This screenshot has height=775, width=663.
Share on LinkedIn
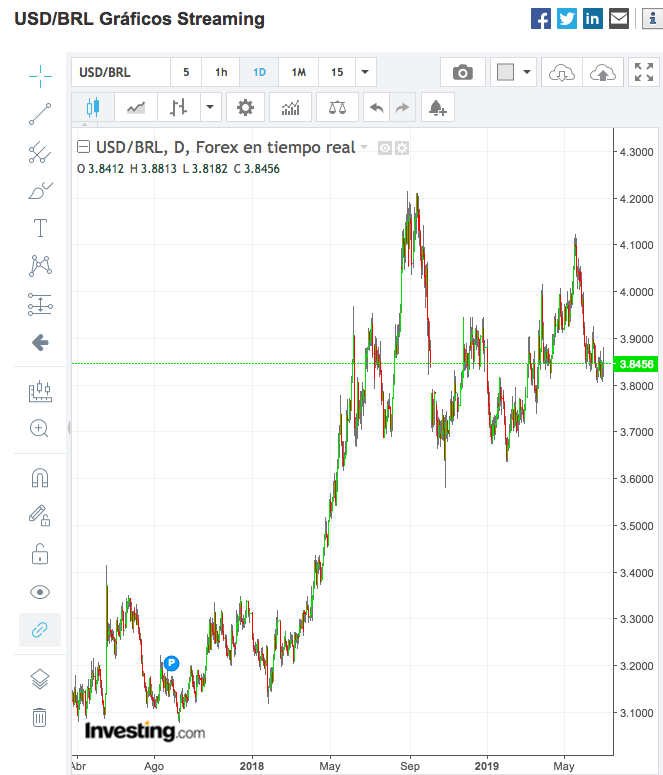click(592, 19)
